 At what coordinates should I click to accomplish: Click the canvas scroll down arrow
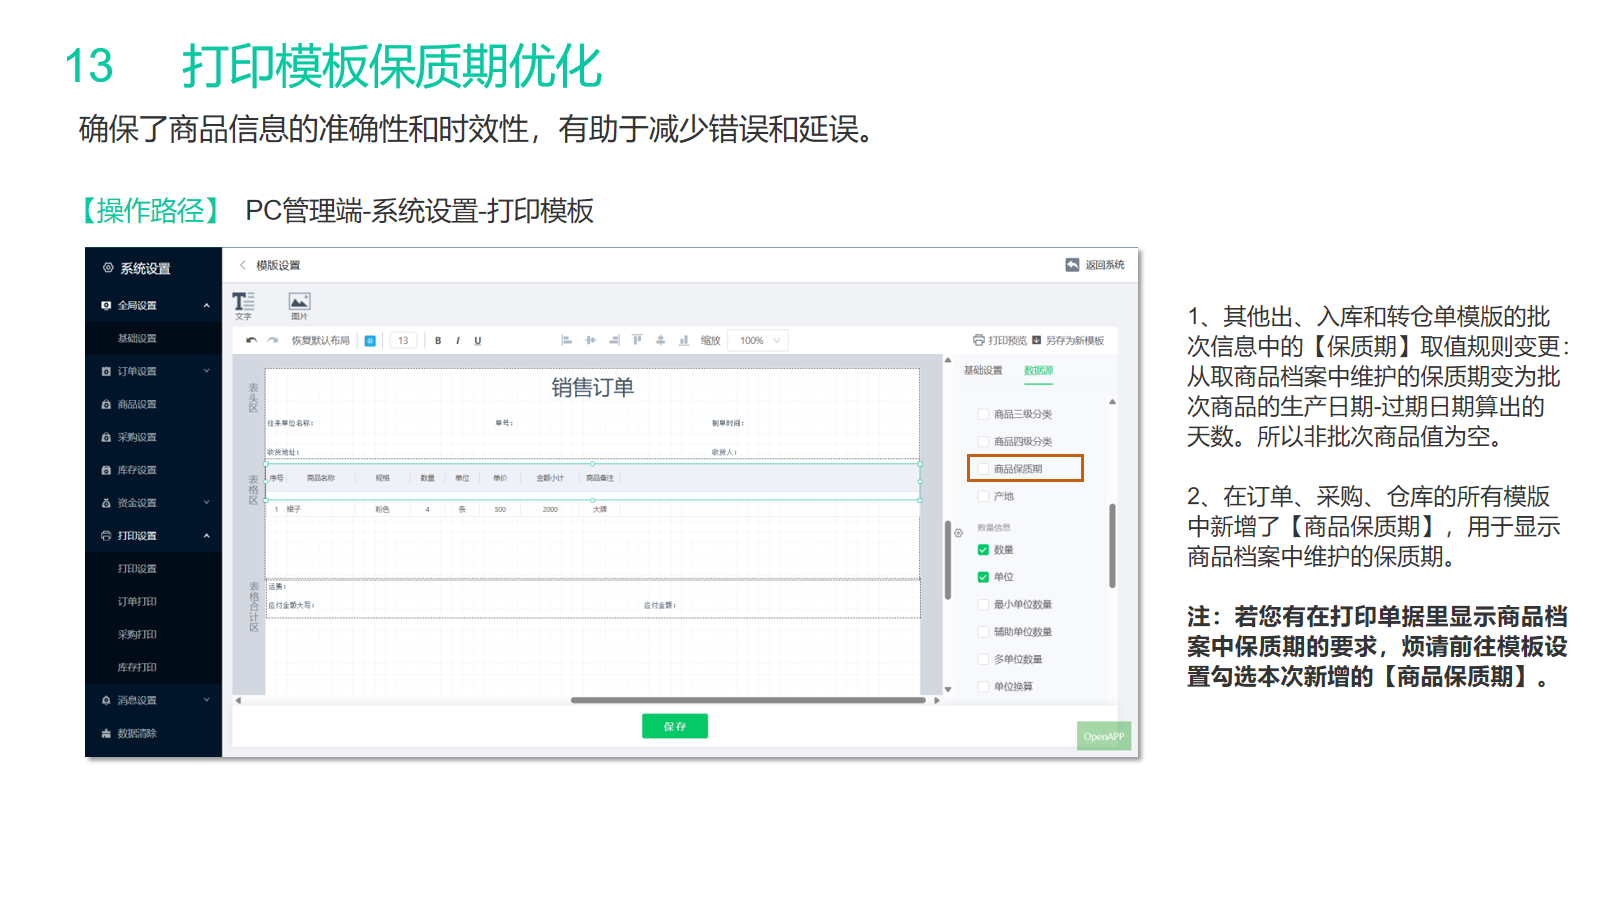948,689
